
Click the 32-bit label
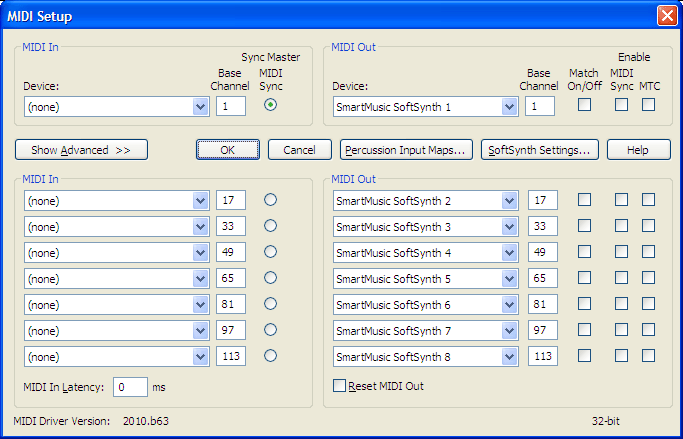point(605,421)
